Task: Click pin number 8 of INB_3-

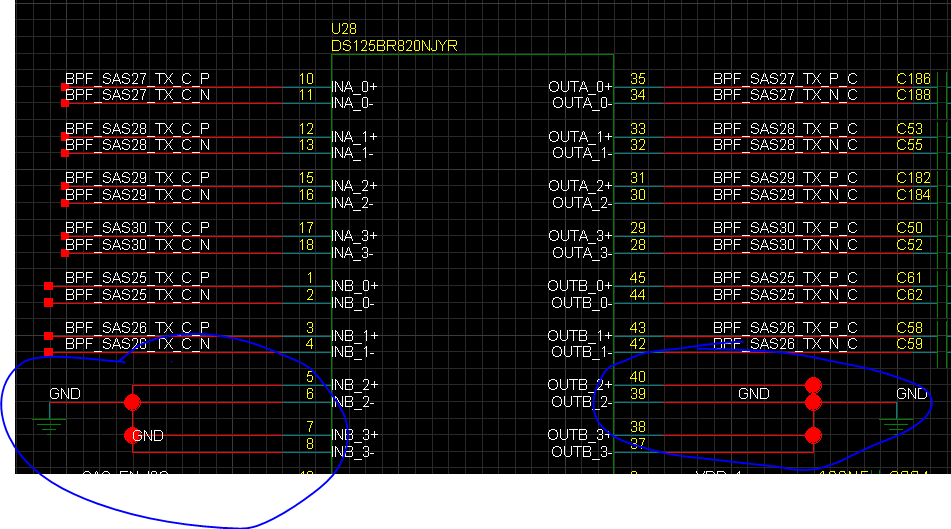Action: pos(310,443)
